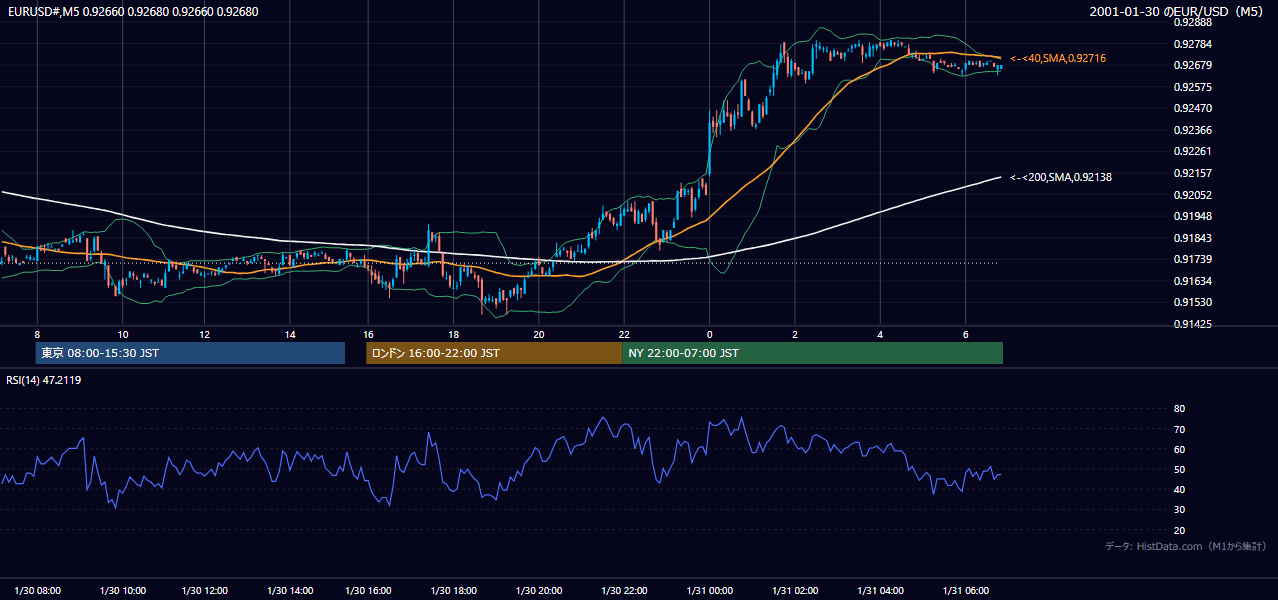Click RSI axis level 50

[1179, 469]
